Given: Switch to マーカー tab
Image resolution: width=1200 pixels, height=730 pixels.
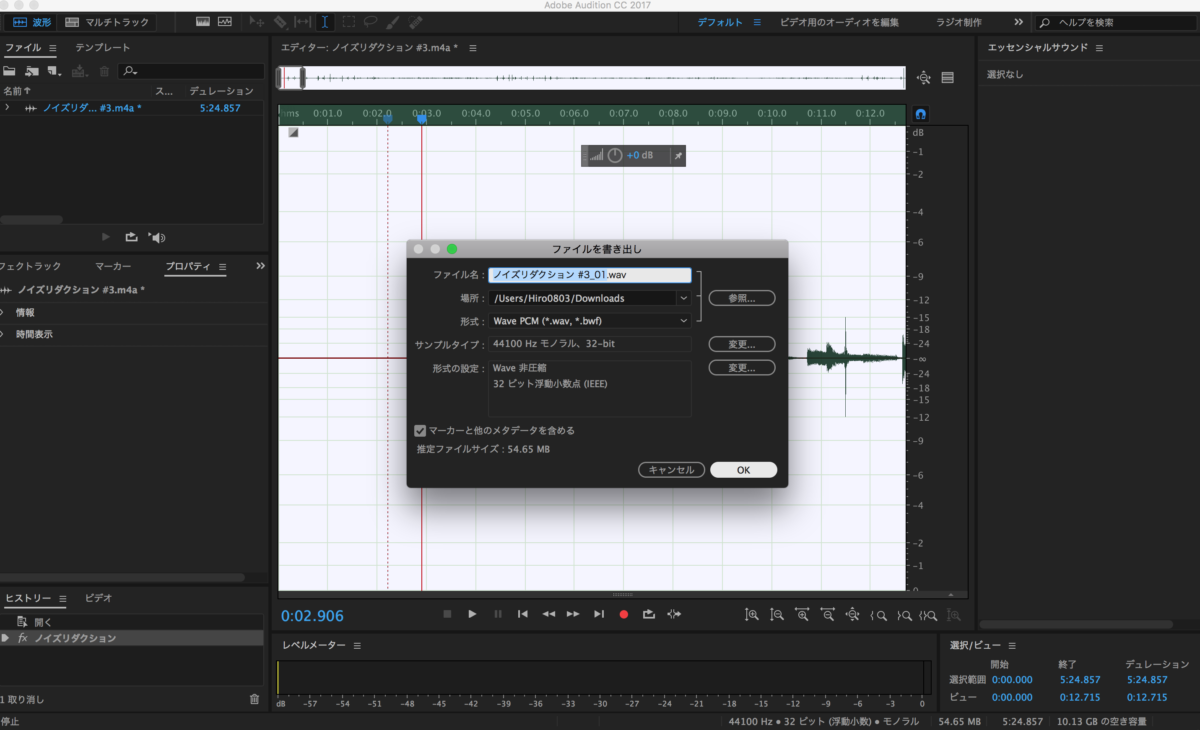Looking at the screenshot, I should point(113,266).
